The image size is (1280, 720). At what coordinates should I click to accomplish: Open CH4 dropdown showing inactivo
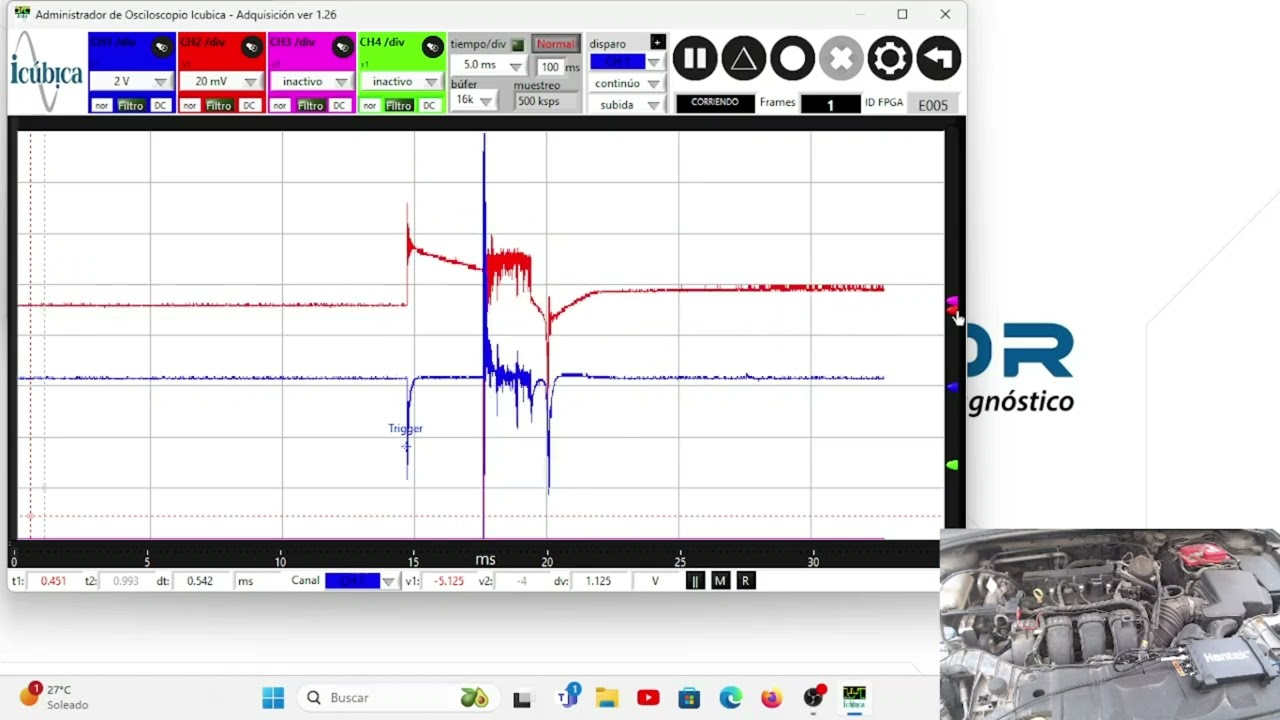(x=402, y=81)
